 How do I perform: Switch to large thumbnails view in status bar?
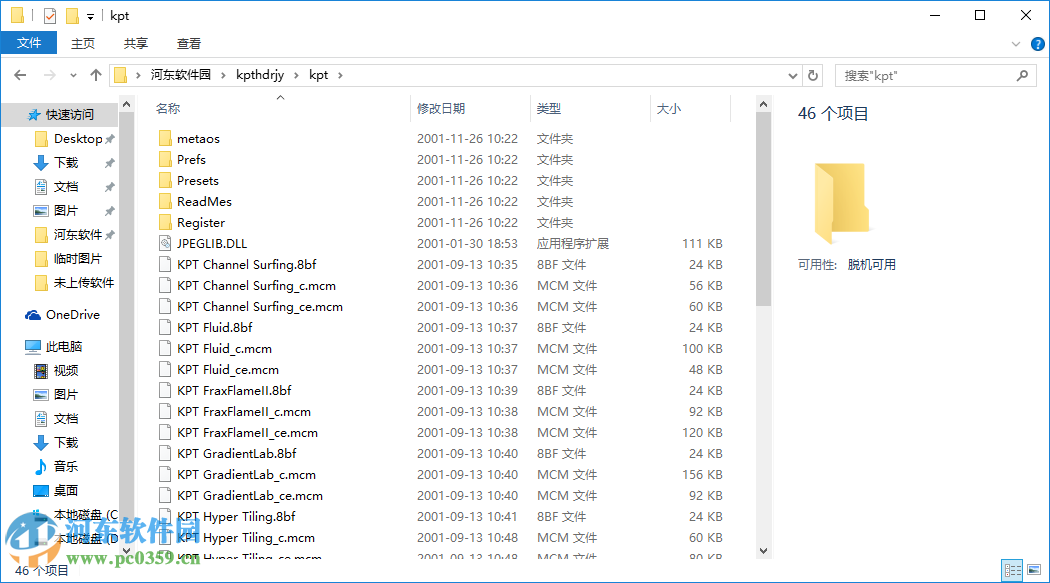coord(1034,569)
